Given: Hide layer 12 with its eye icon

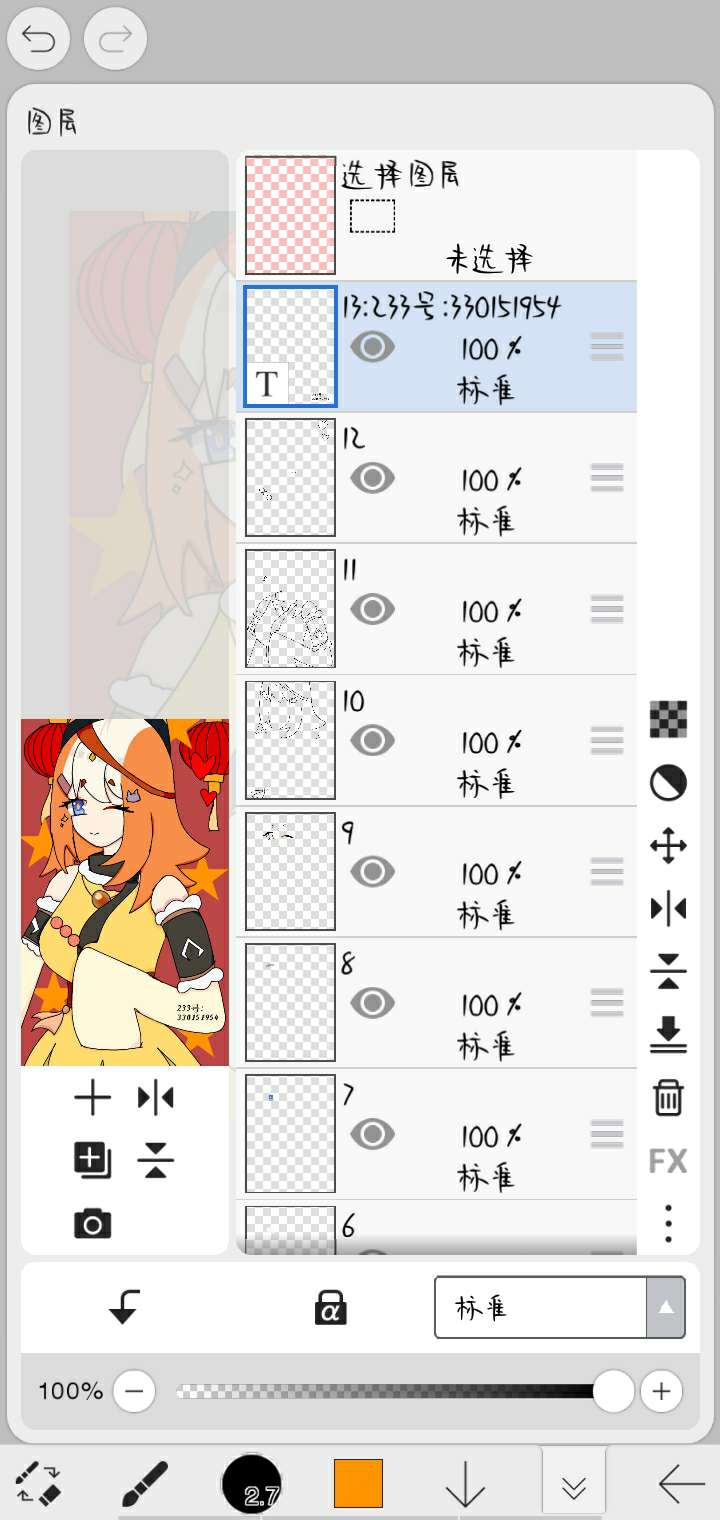Looking at the screenshot, I should [372, 479].
